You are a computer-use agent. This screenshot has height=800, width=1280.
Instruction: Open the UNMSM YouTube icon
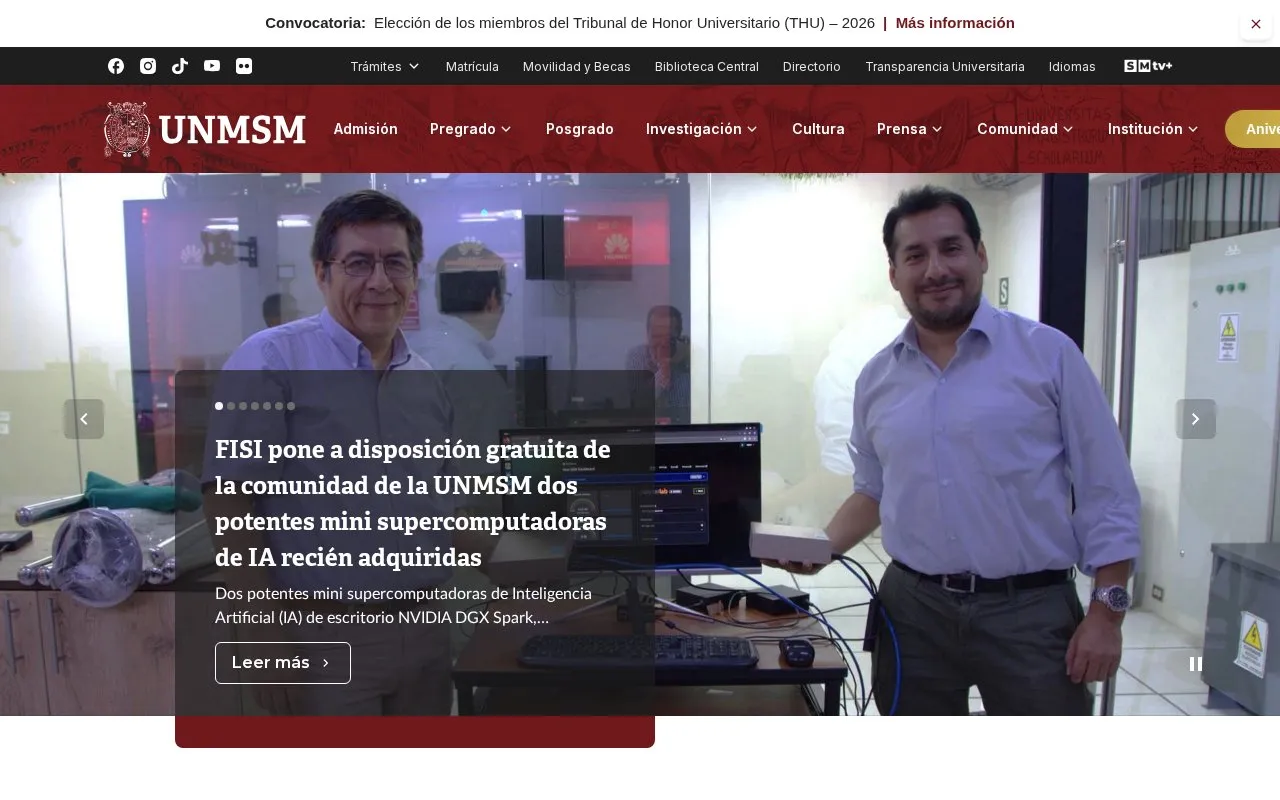point(212,66)
